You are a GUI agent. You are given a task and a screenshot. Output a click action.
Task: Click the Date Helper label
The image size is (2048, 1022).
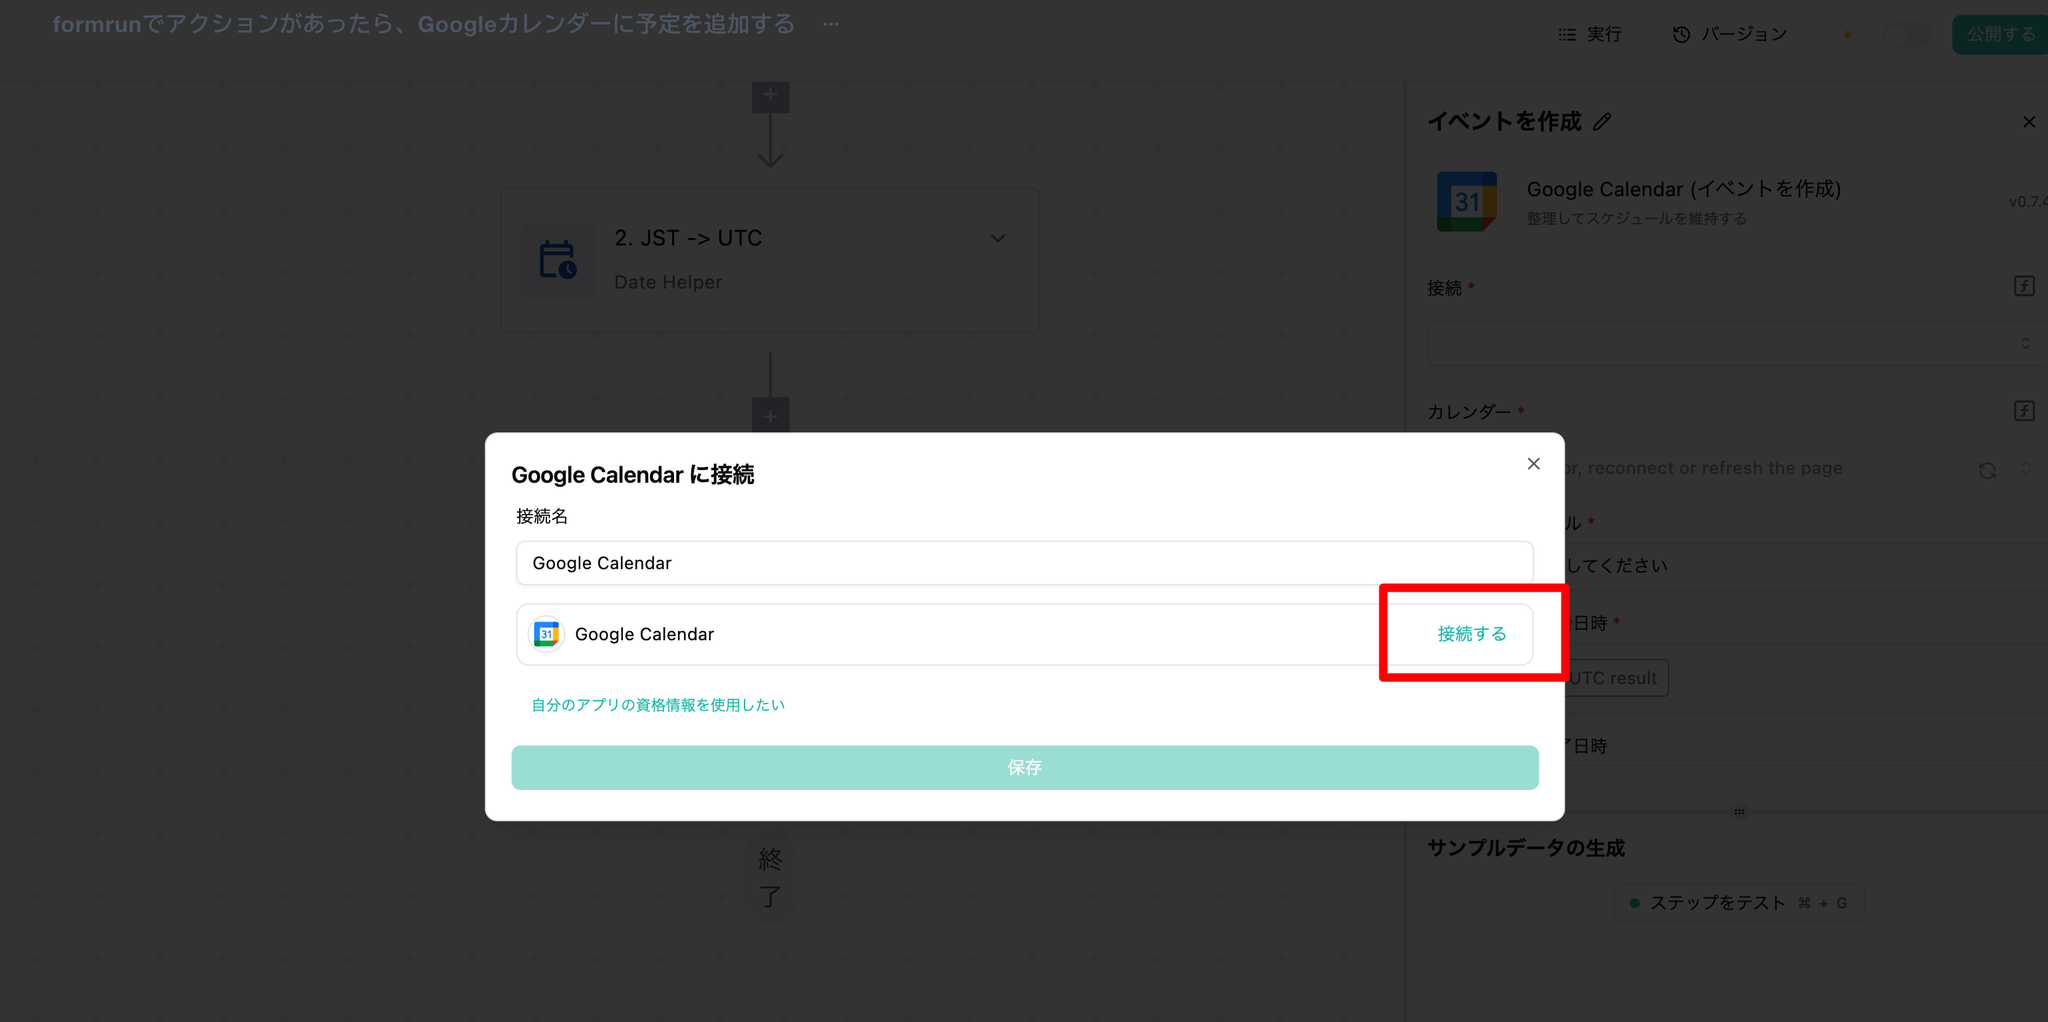pos(668,282)
